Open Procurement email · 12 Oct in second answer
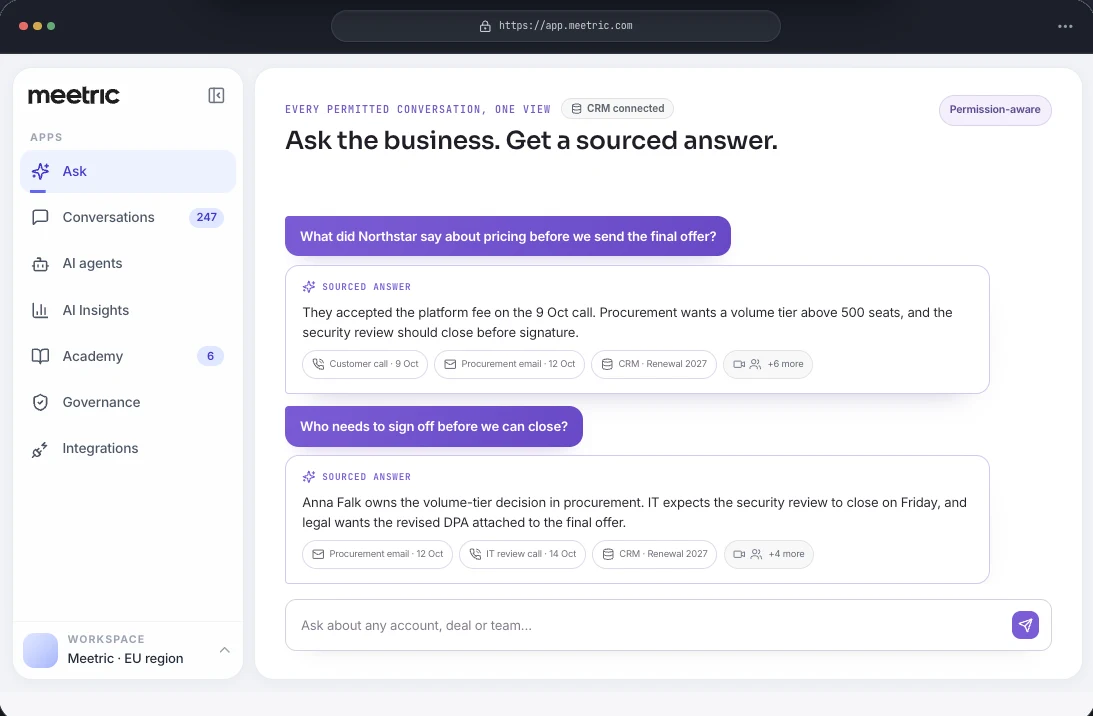 [x=377, y=554]
